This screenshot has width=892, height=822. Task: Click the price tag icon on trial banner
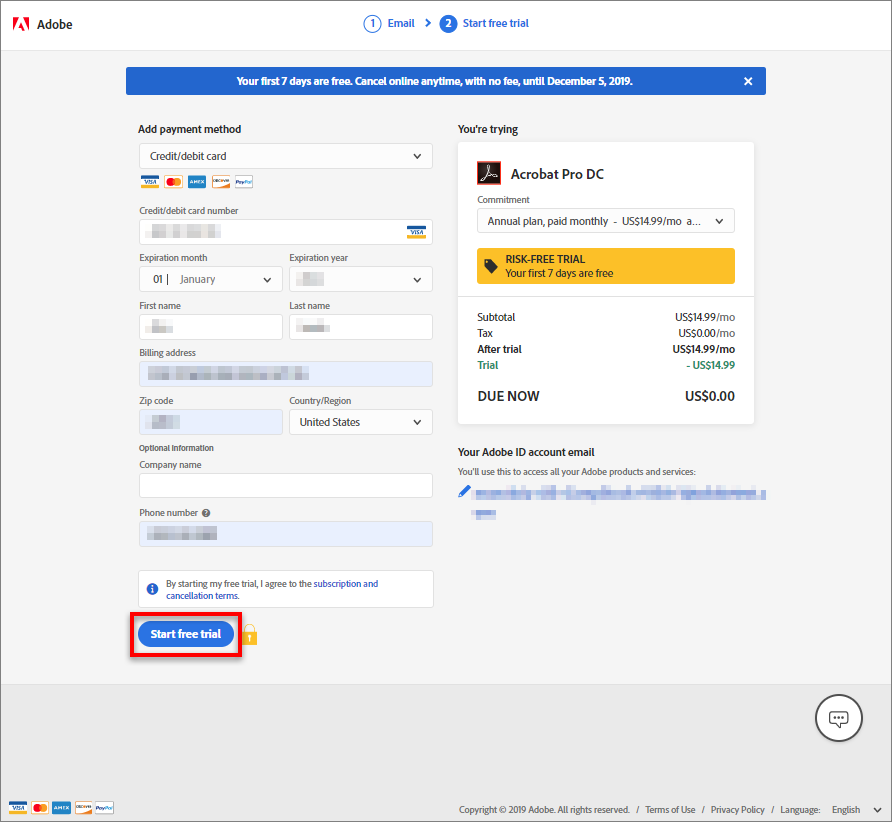click(x=490, y=266)
